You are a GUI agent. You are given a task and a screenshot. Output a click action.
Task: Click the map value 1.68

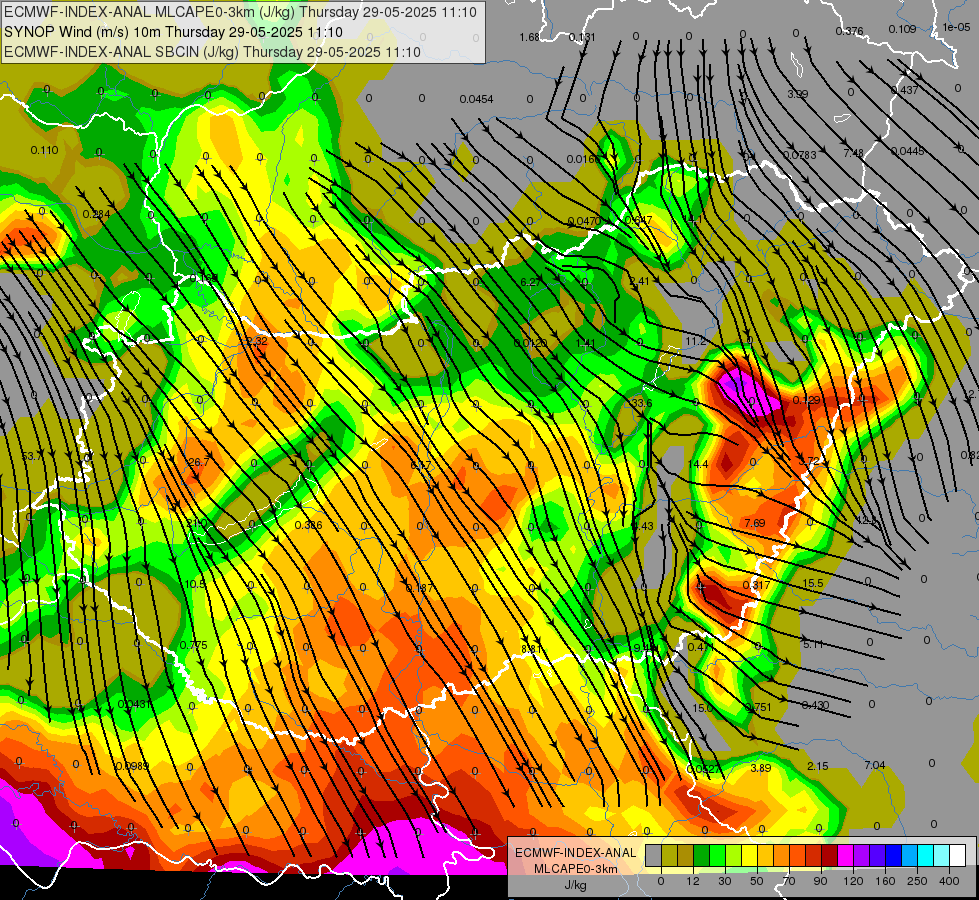pyautogui.click(x=529, y=37)
